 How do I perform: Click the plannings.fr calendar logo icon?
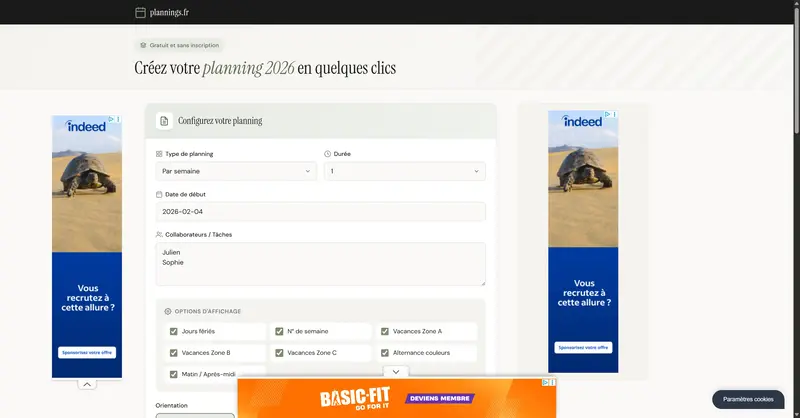point(140,13)
